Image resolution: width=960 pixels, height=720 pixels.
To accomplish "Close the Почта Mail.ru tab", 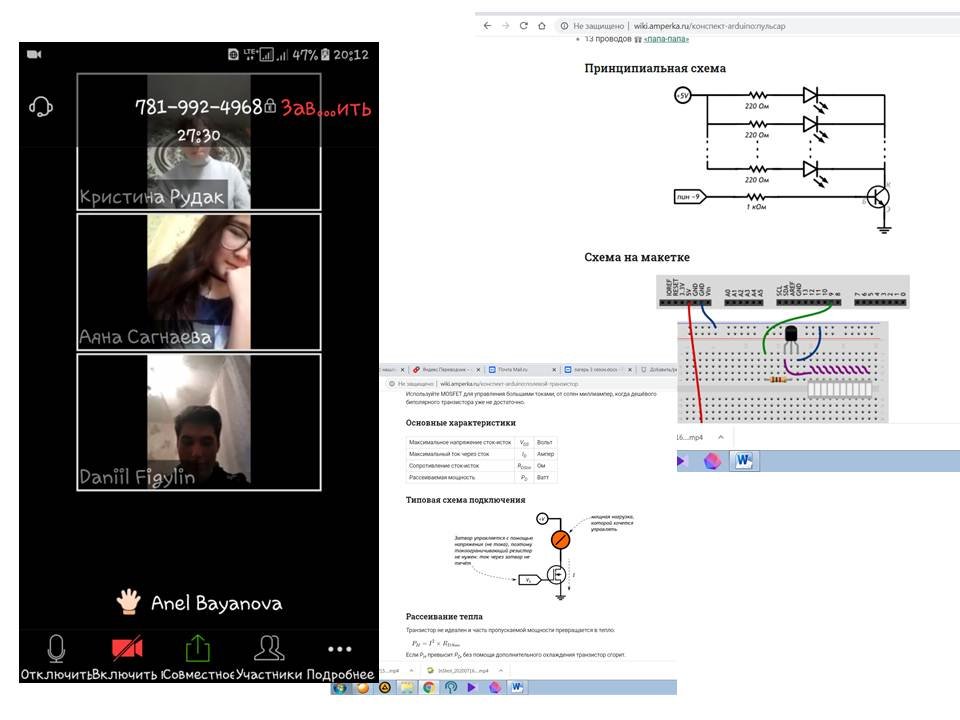I will coord(554,370).
